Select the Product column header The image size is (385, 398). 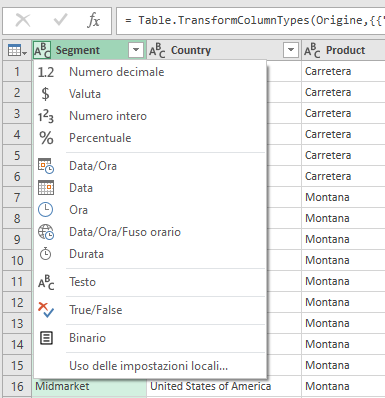(343, 50)
